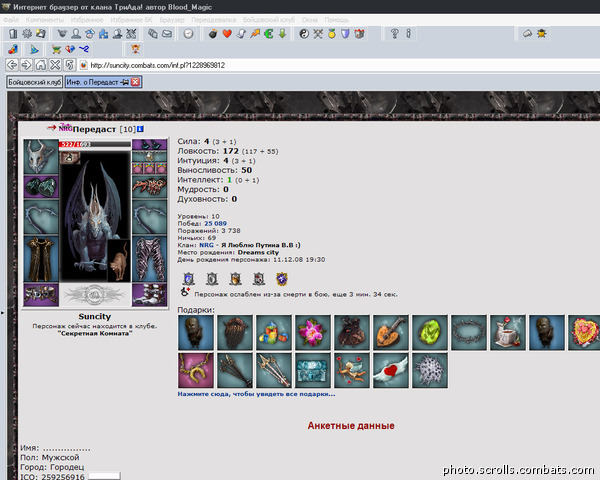Open the 25 089 wins link
The height and width of the screenshot is (480, 600).
tap(215, 224)
